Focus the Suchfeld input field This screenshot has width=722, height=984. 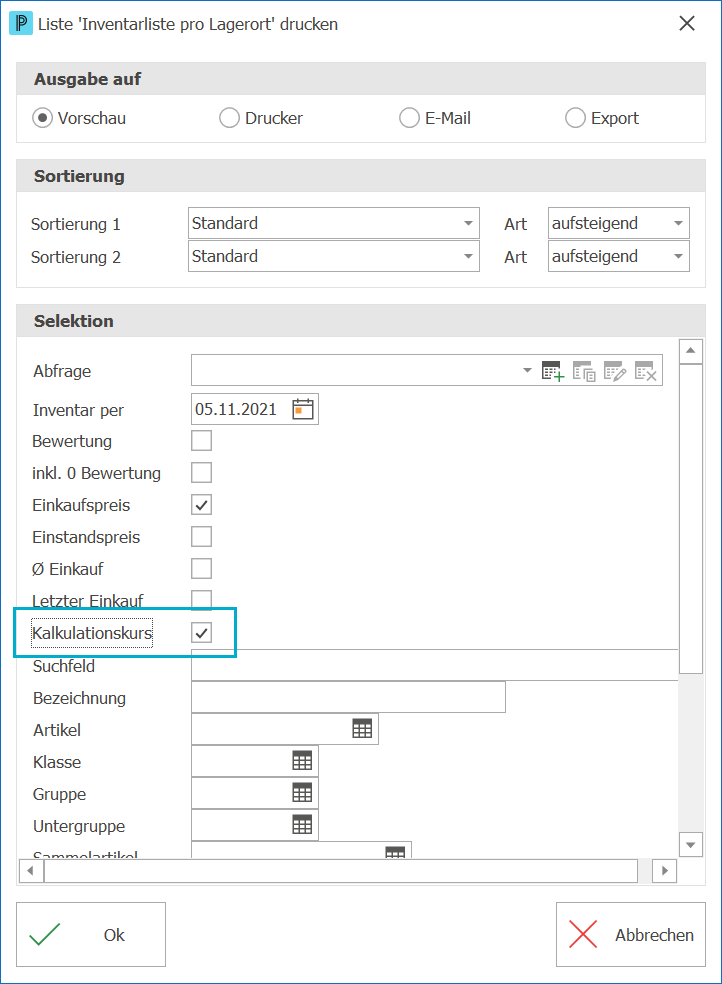click(435, 665)
